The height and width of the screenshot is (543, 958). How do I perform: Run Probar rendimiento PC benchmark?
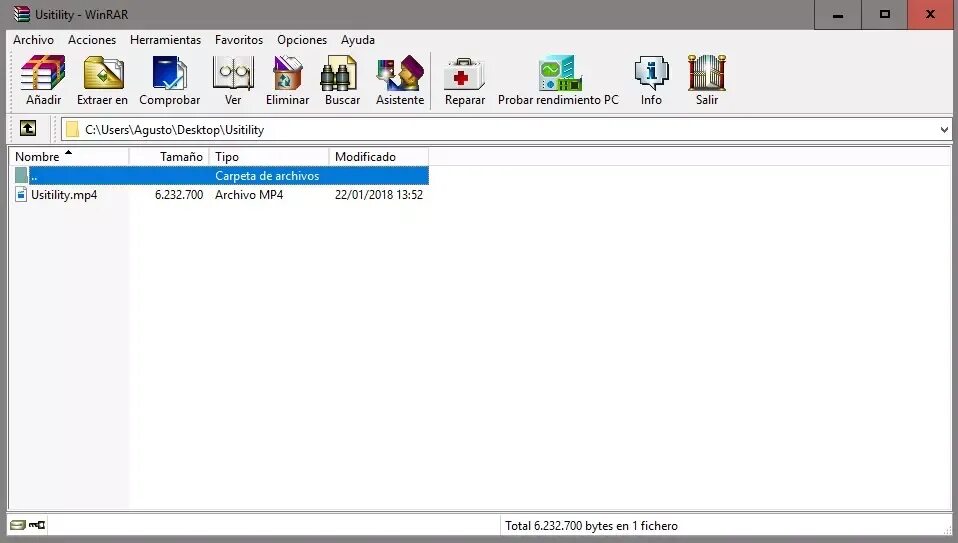pos(558,73)
